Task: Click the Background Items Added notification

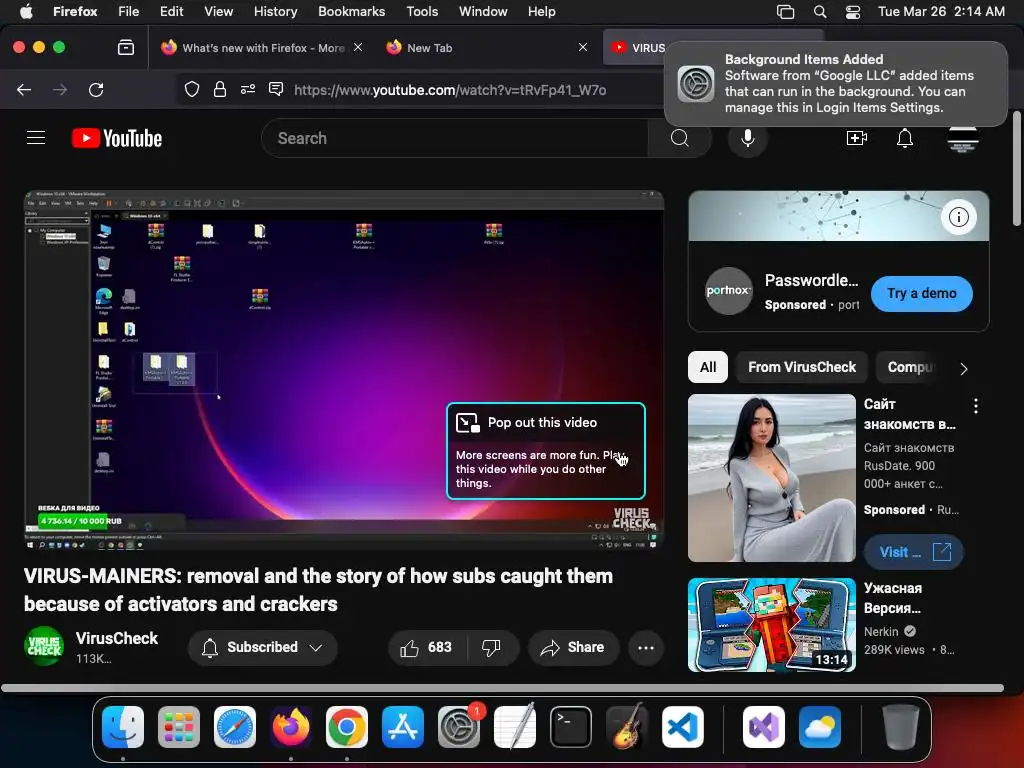Action: pos(835,84)
